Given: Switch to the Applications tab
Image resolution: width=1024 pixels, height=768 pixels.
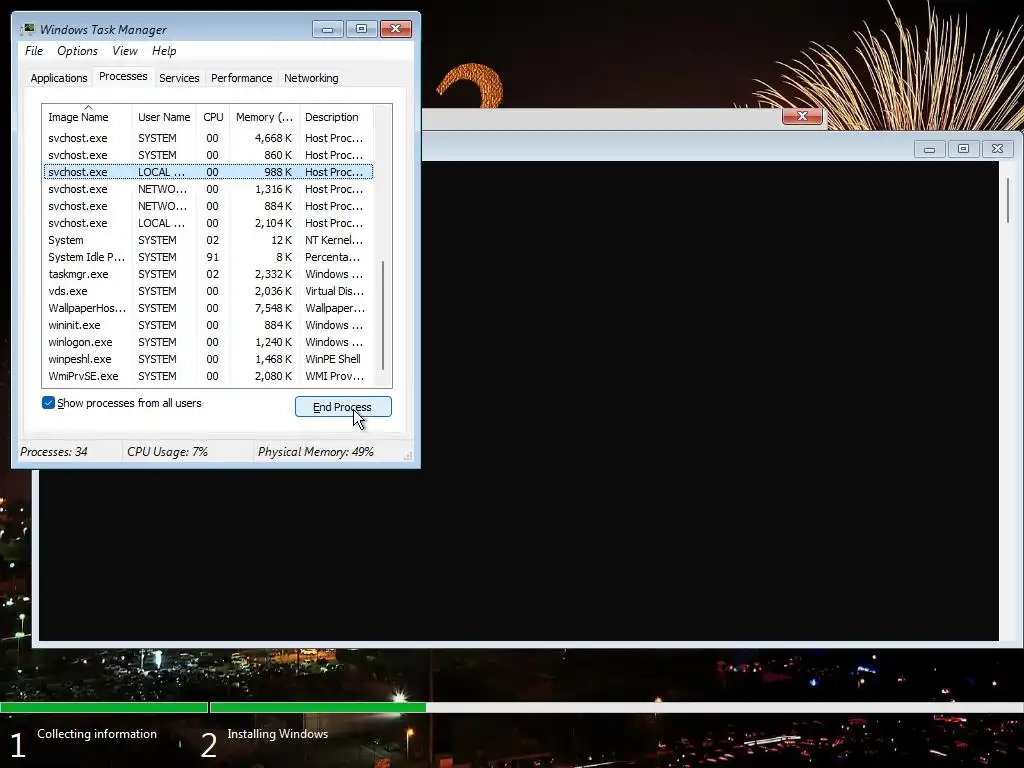Looking at the screenshot, I should [59, 78].
